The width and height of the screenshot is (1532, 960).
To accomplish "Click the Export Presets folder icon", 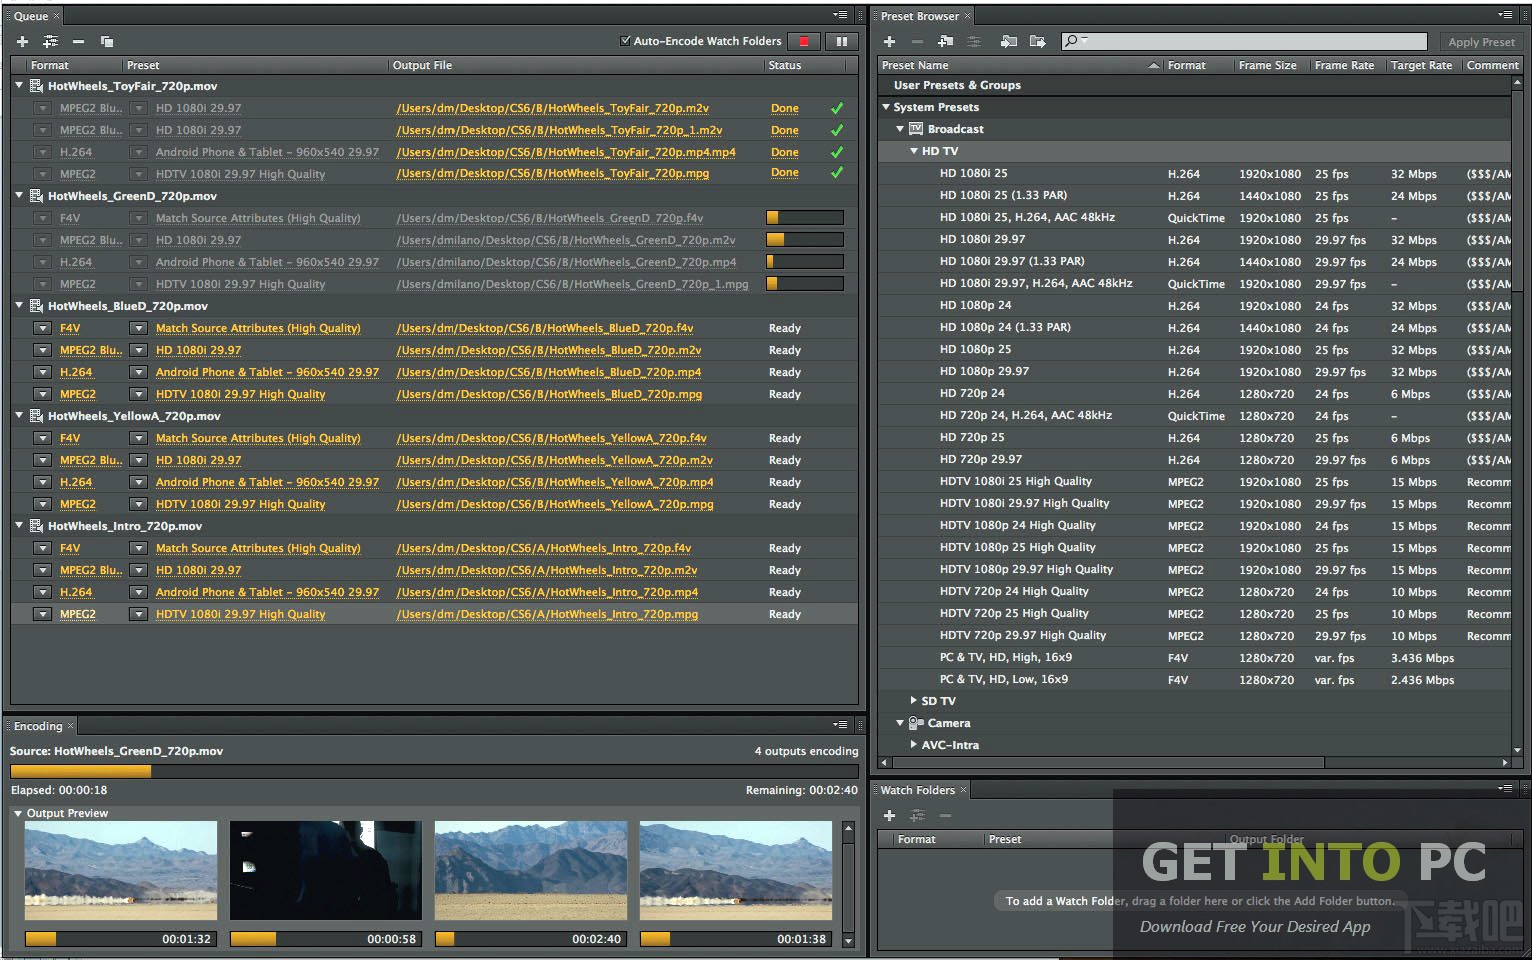I will (1038, 41).
